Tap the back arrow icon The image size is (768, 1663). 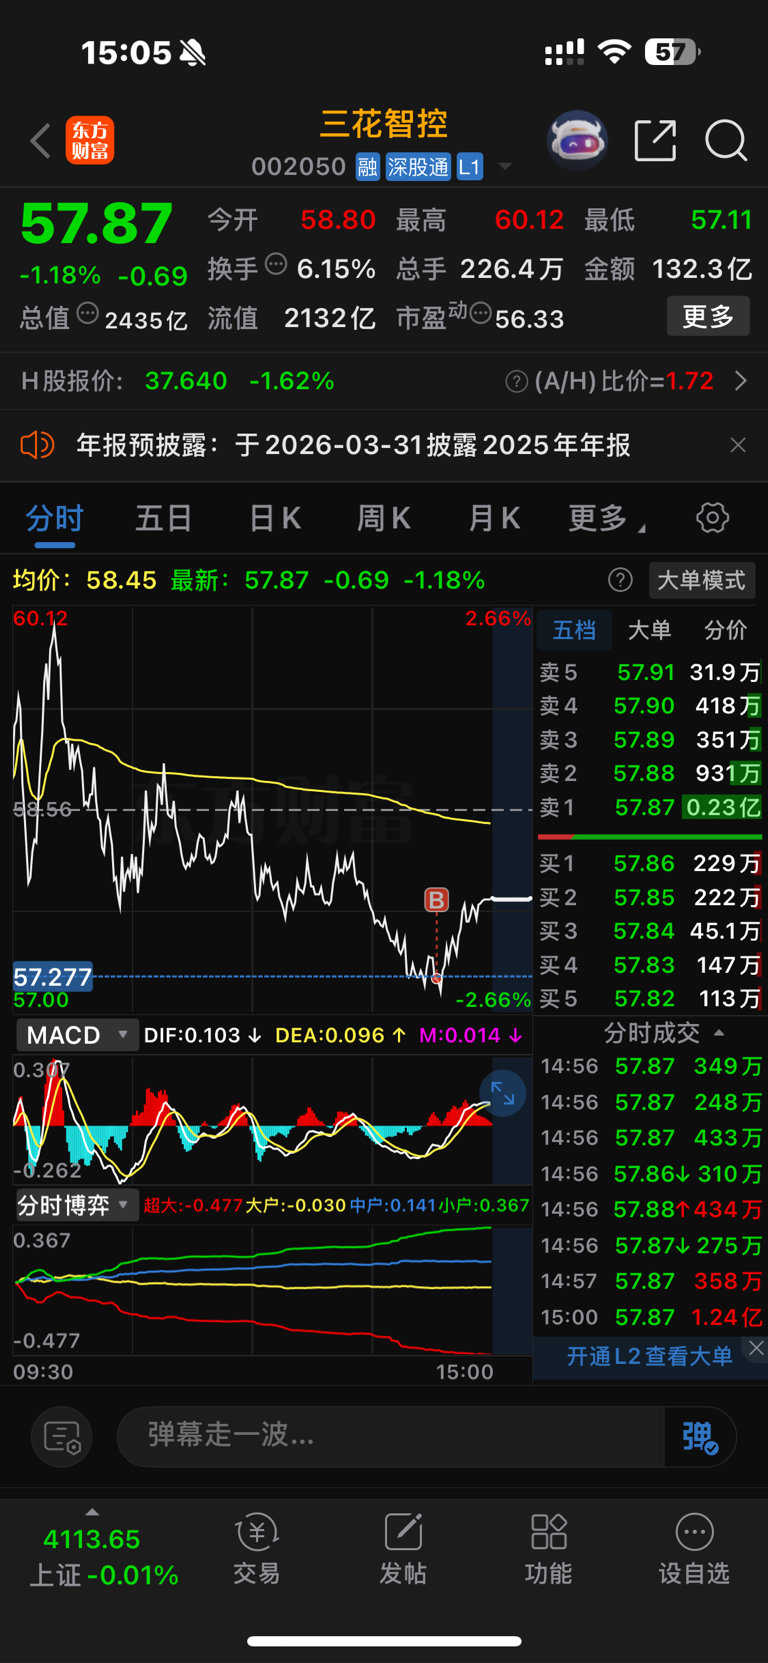[x=40, y=141]
